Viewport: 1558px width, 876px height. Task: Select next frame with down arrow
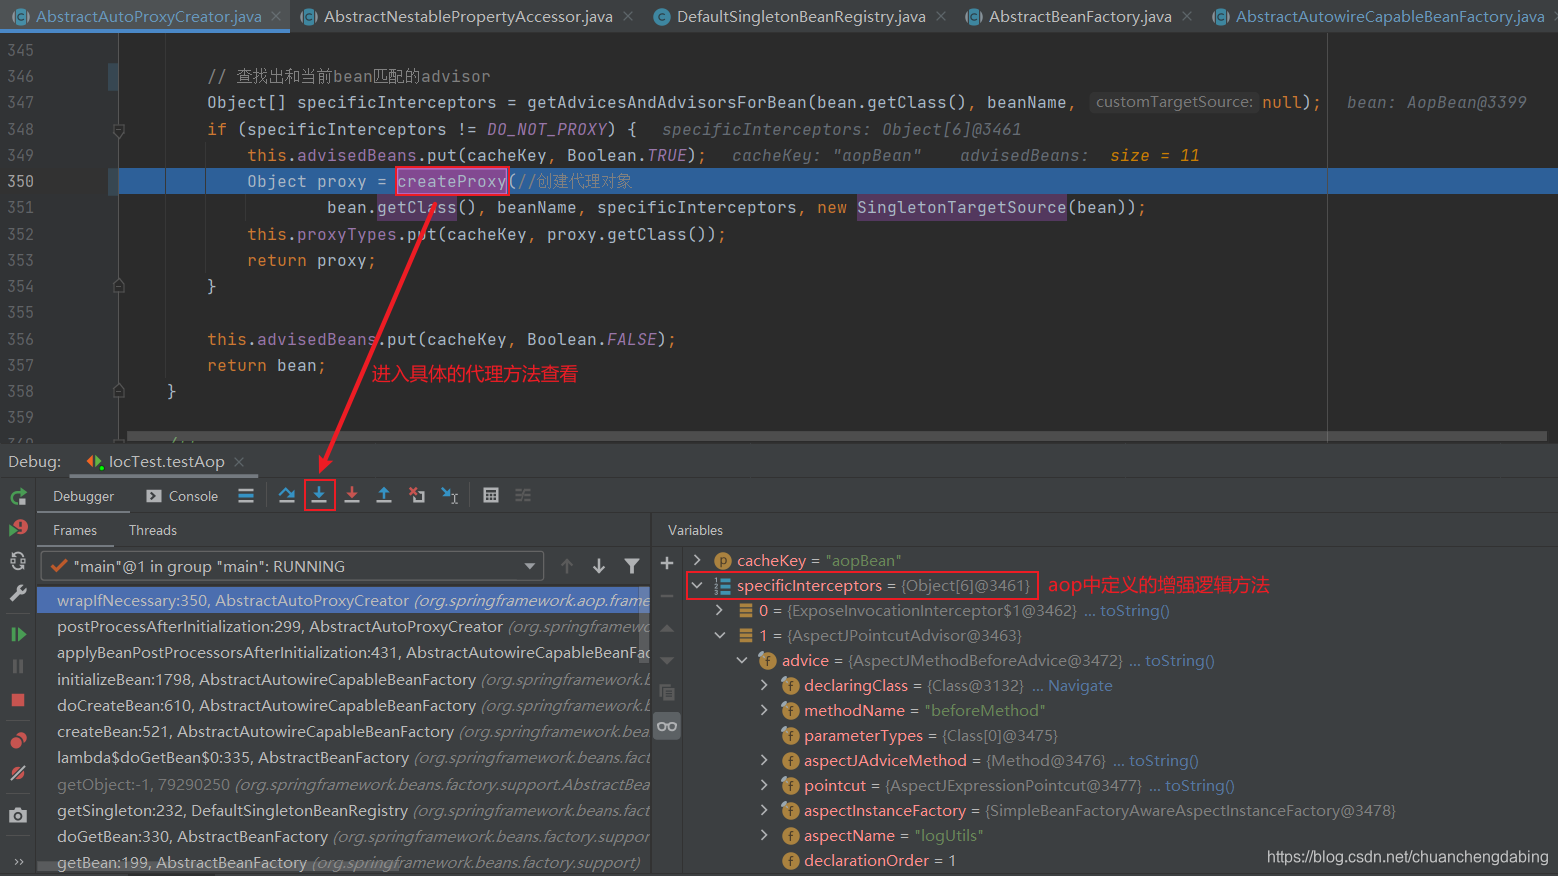[599, 566]
